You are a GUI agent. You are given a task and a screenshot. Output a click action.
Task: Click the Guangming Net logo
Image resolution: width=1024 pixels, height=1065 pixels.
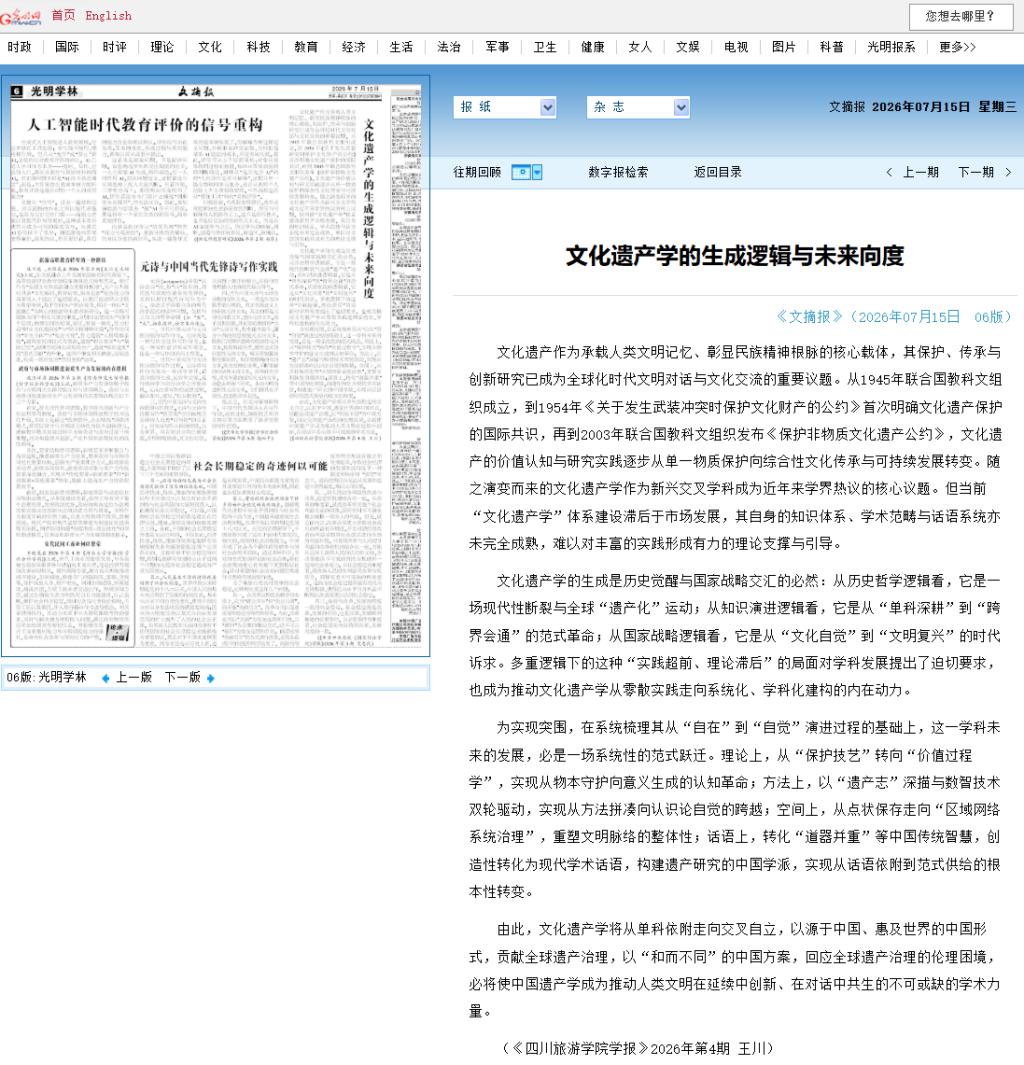(20, 16)
